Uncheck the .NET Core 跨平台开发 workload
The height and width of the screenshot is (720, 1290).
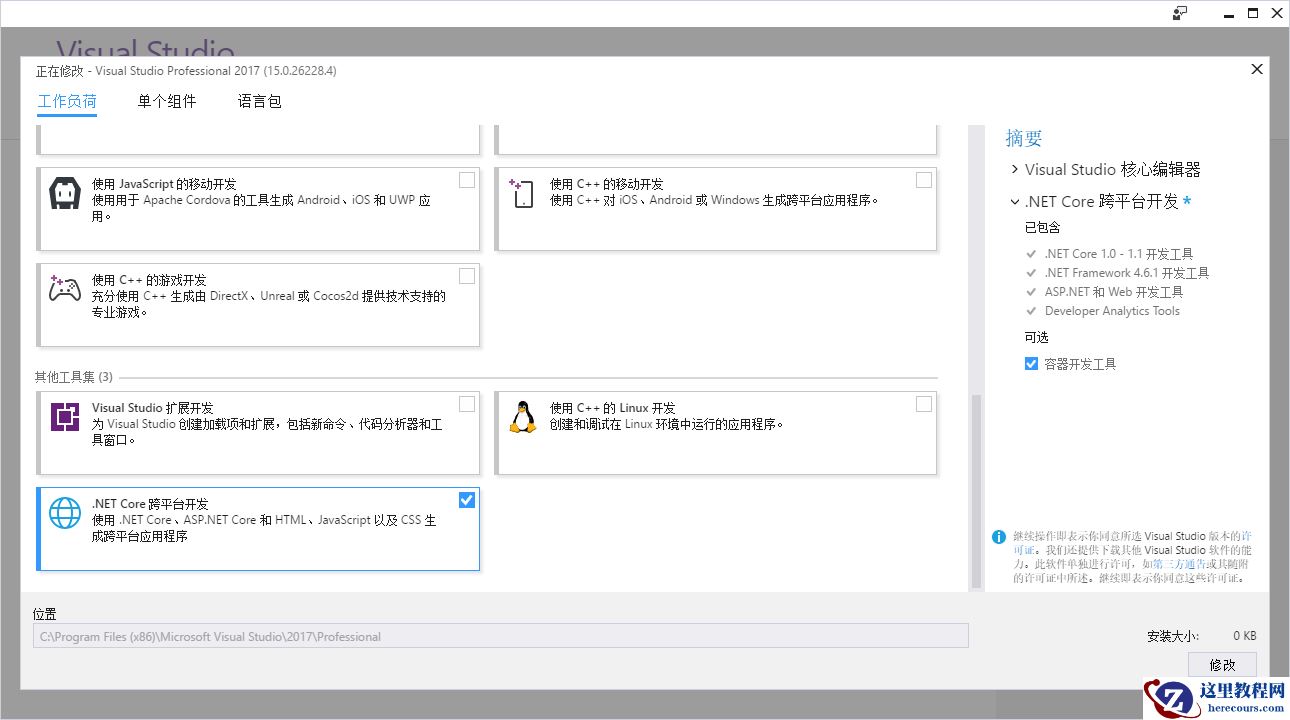[x=467, y=500]
